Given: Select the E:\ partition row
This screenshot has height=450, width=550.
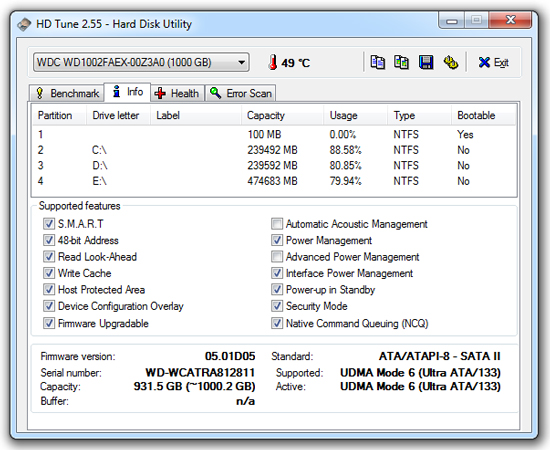Looking at the screenshot, I should (274, 181).
